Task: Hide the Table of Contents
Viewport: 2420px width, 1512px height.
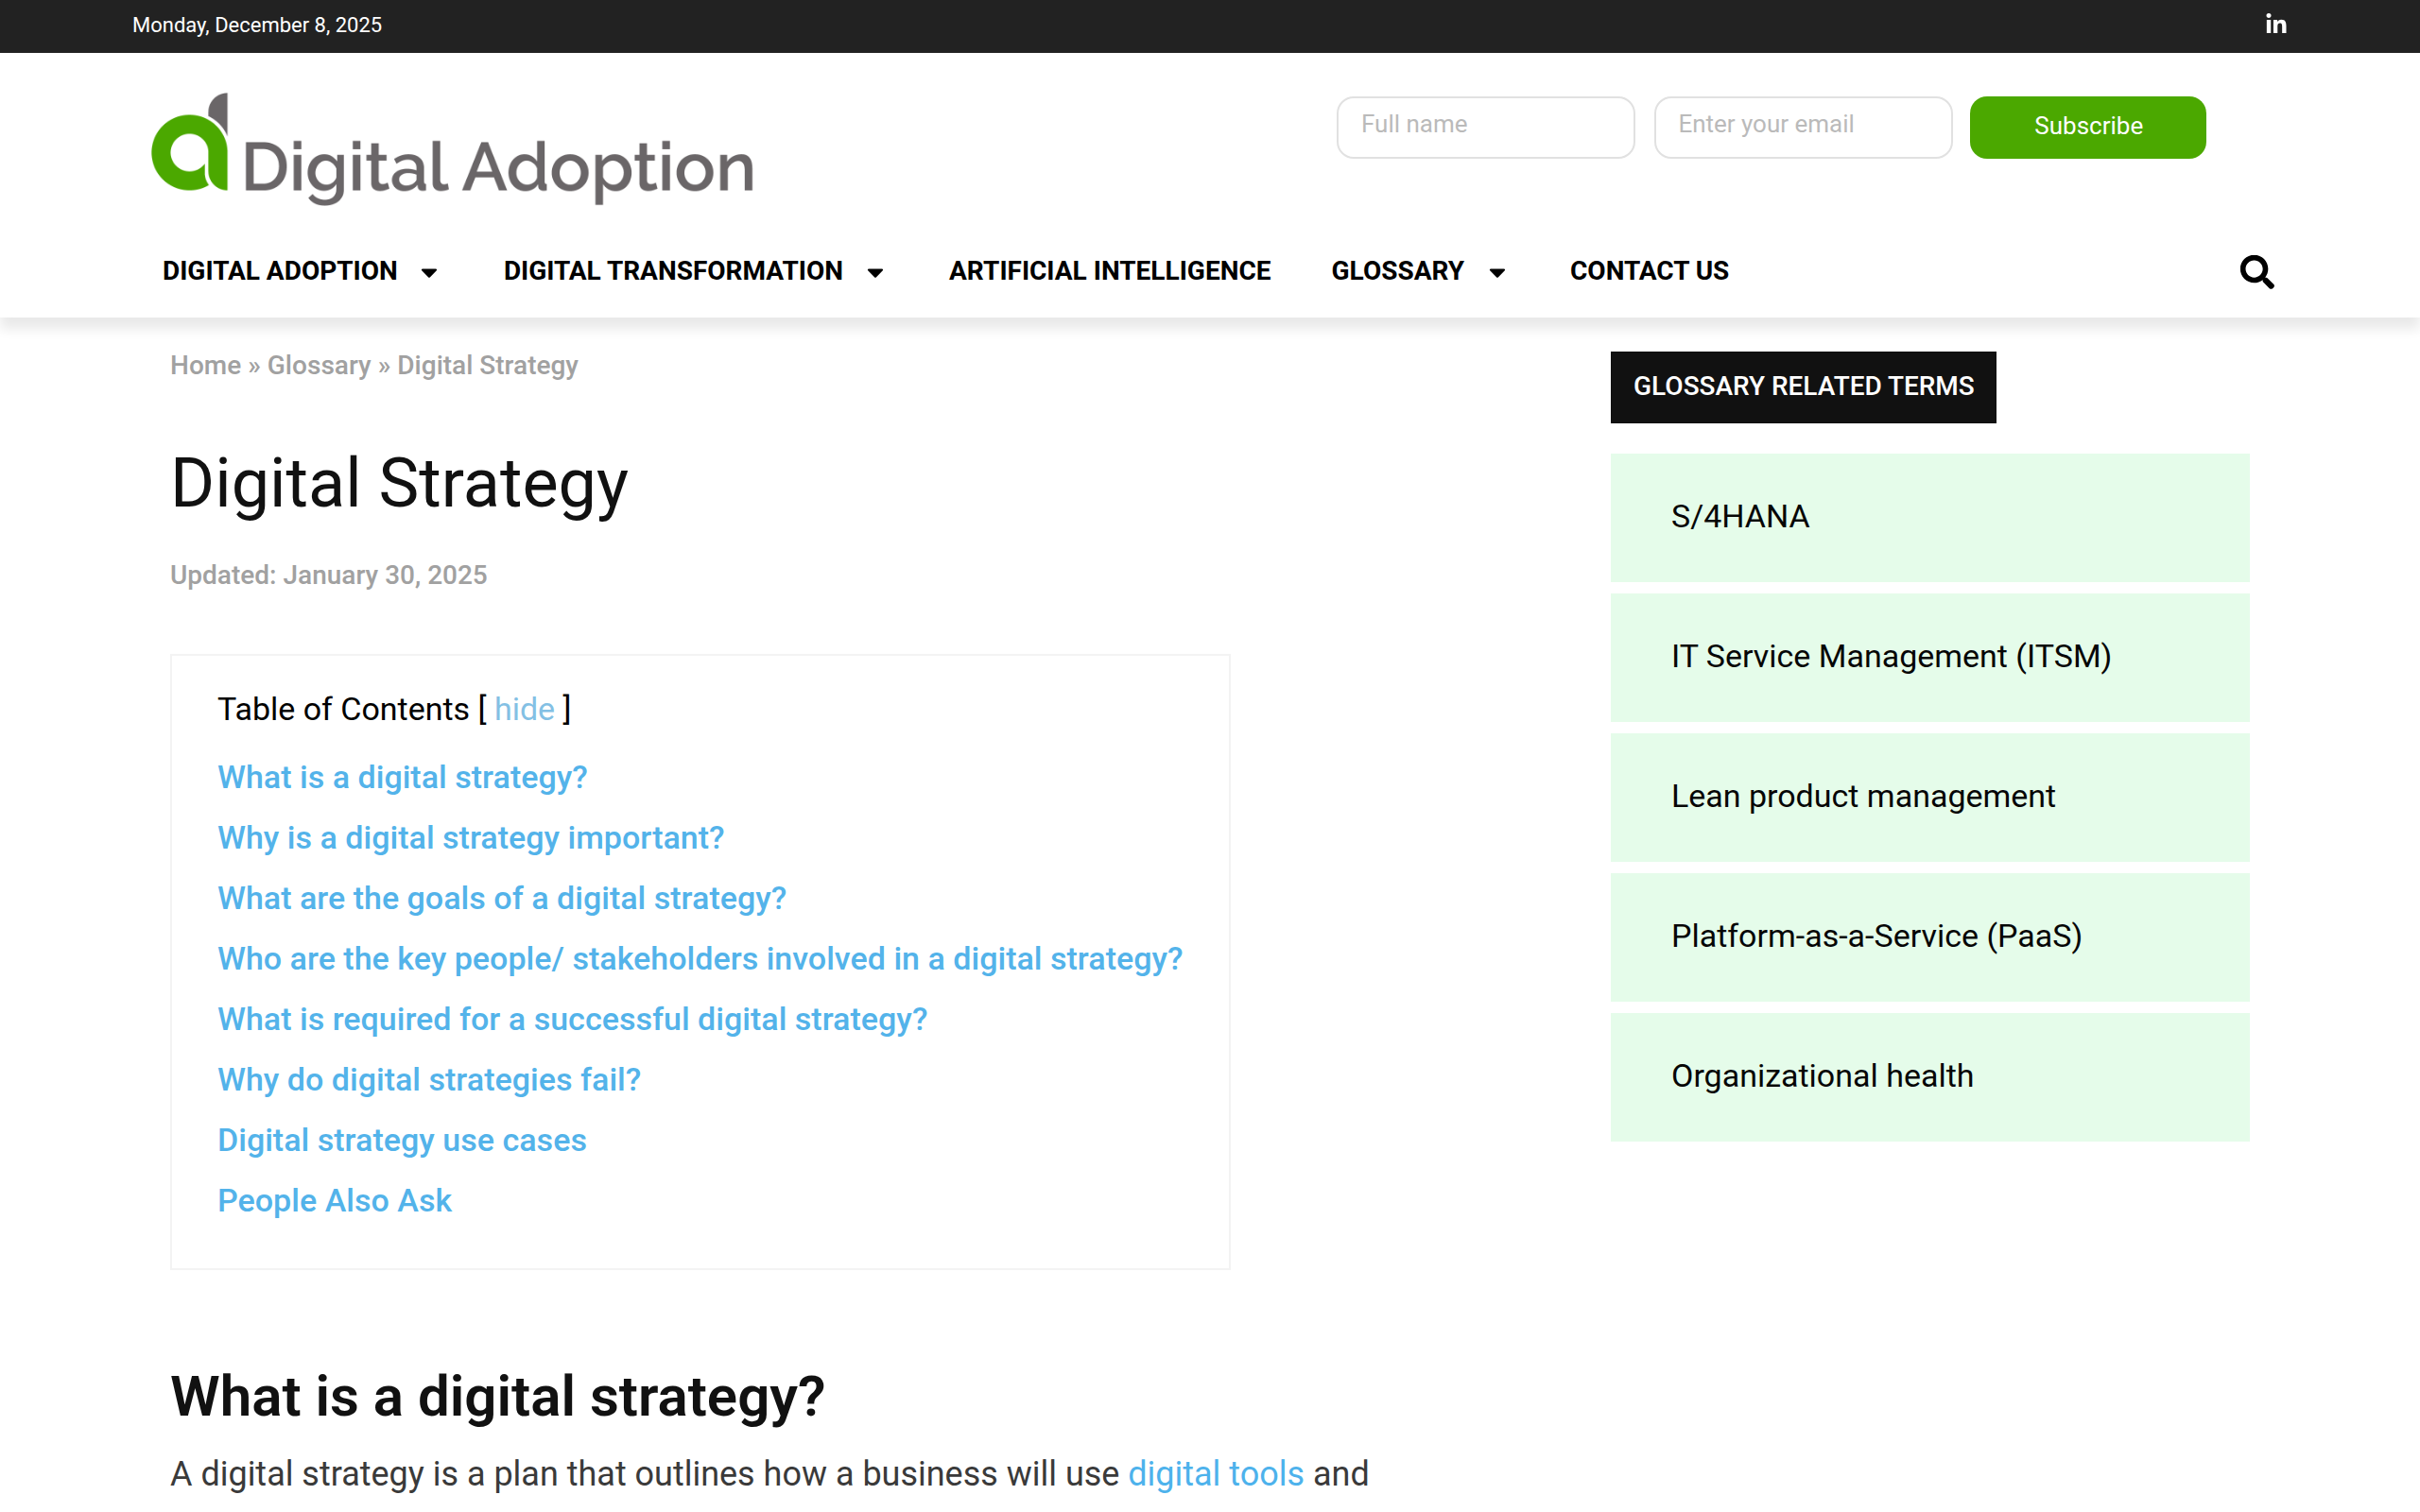Action: point(524,709)
